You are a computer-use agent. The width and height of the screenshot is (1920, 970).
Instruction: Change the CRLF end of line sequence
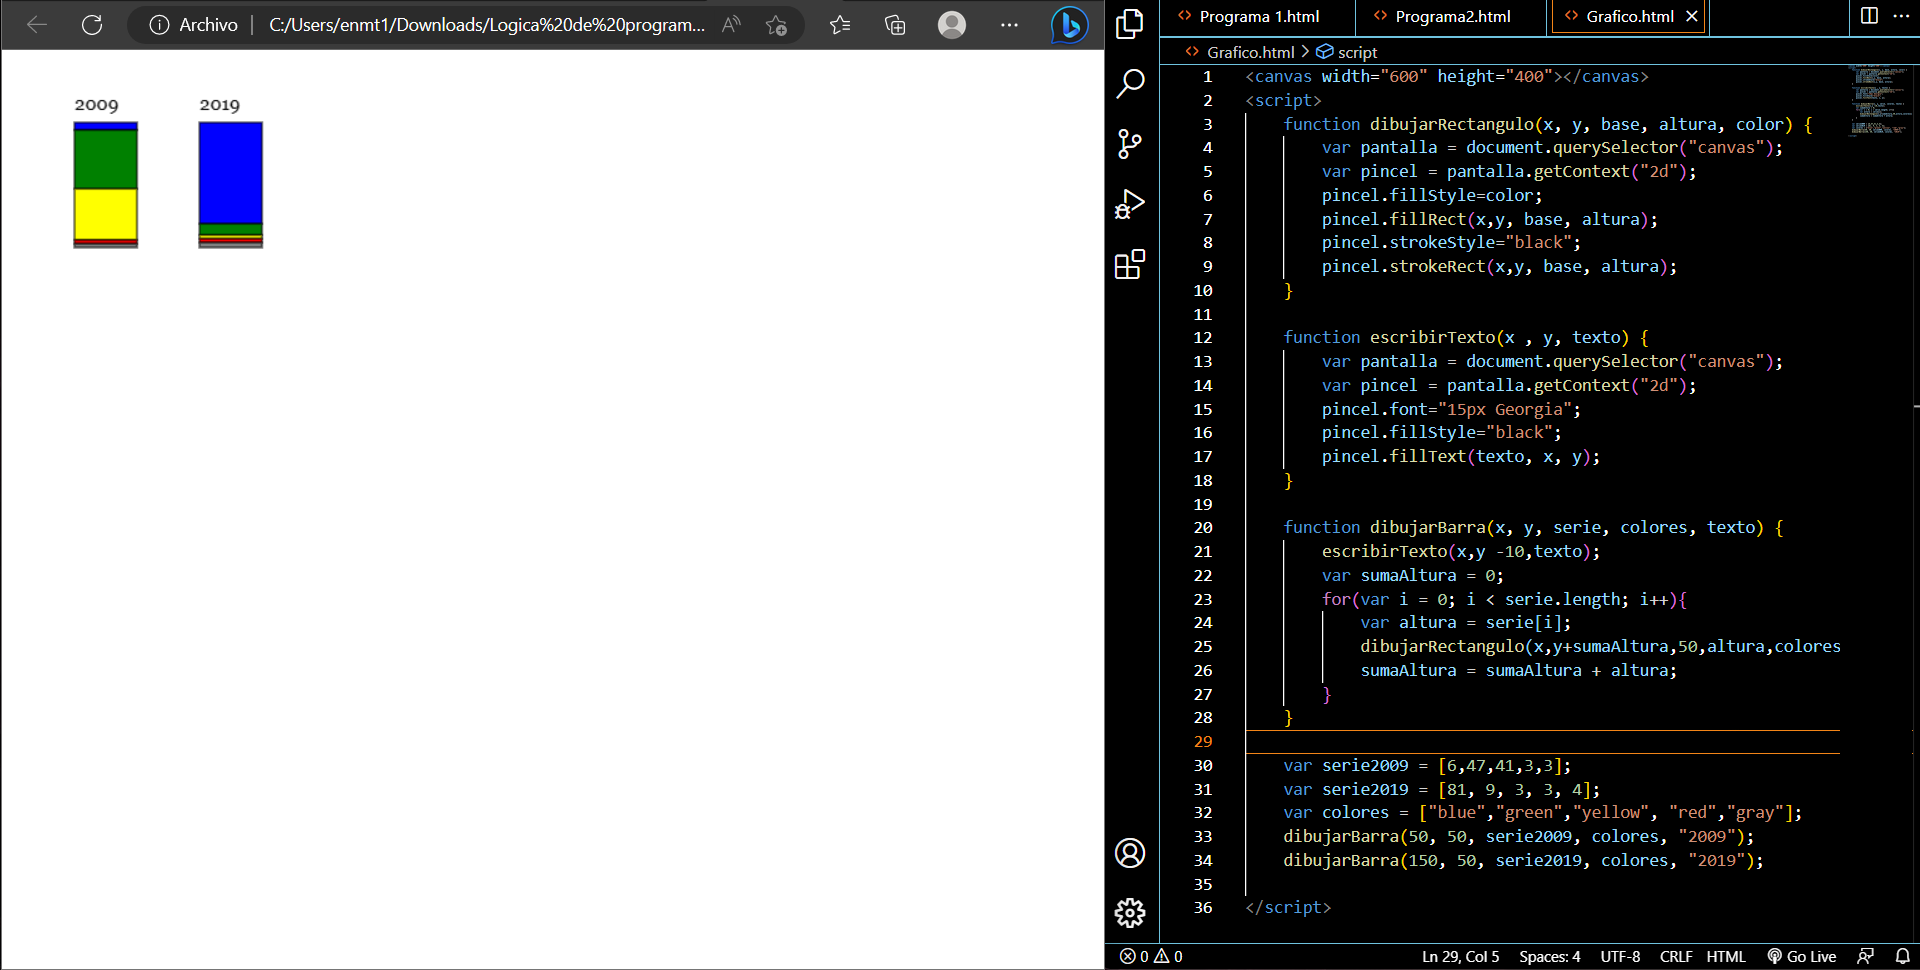tap(1676, 956)
